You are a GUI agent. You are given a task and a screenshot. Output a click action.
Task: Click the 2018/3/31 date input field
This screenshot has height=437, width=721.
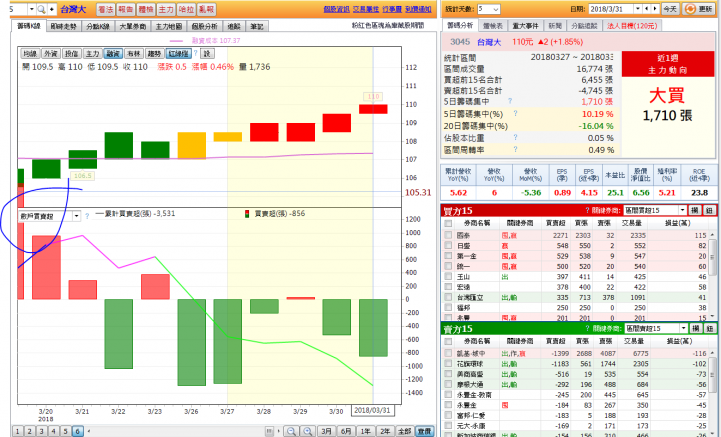click(x=611, y=9)
